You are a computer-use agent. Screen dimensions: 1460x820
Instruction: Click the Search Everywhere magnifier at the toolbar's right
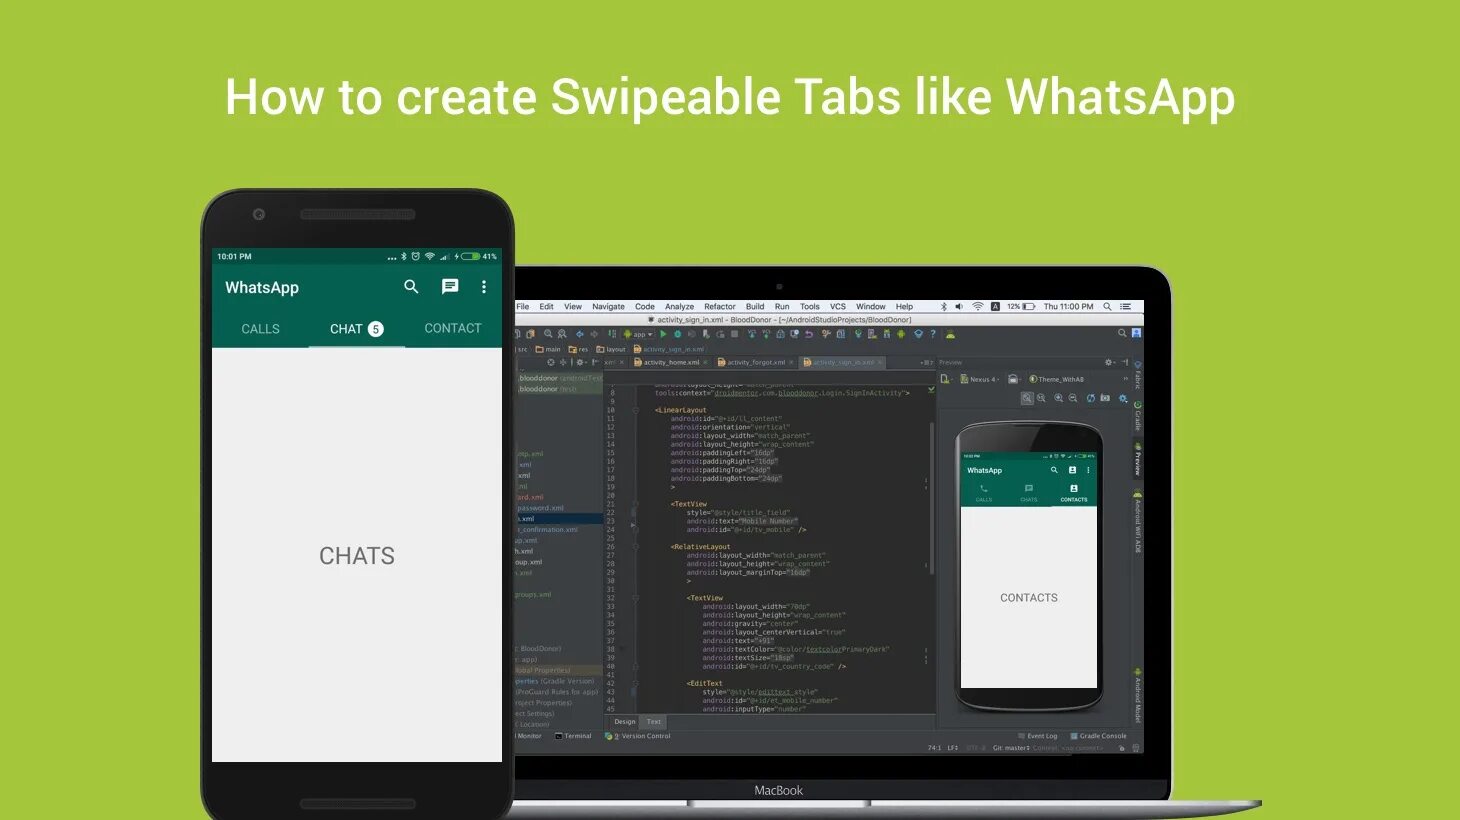(1122, 333)
